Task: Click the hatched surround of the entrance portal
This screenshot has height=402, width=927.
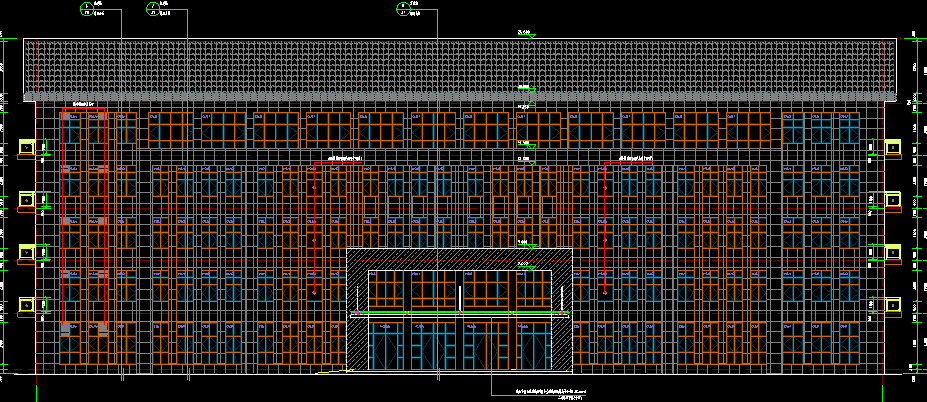Action: point(459,259)
